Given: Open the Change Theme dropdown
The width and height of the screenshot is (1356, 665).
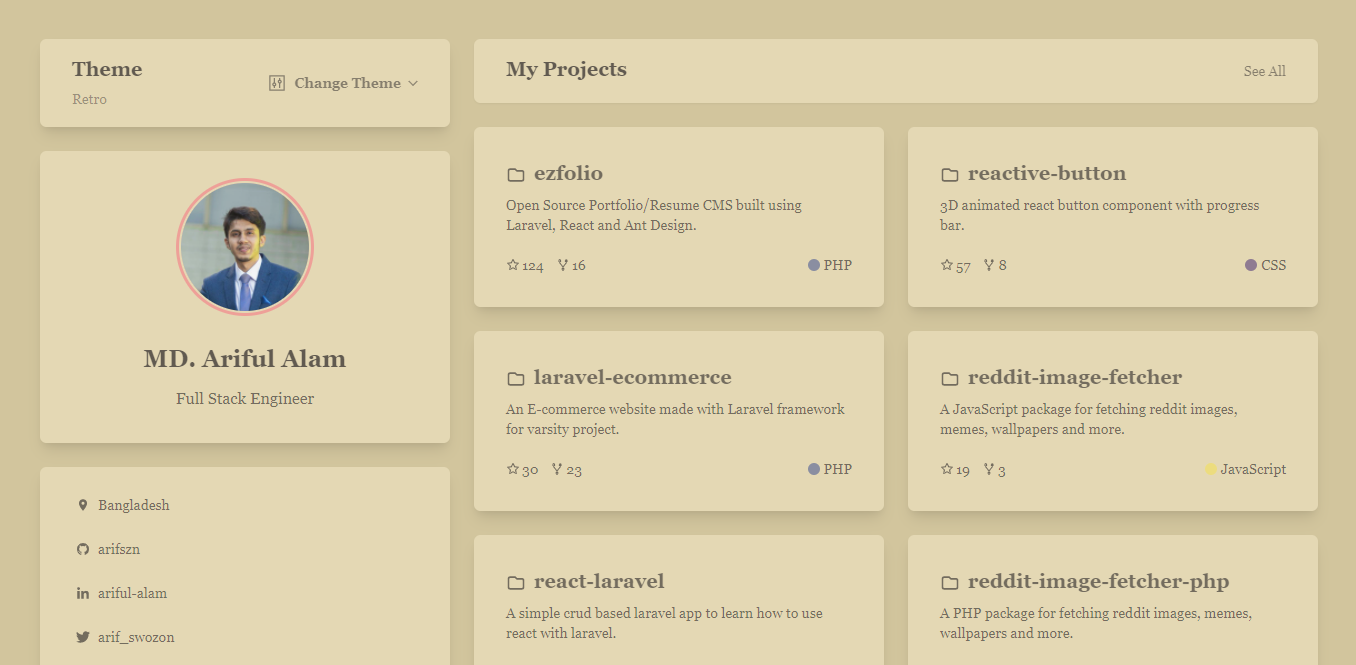Looking at the screenshot, I should coord(346,83).
